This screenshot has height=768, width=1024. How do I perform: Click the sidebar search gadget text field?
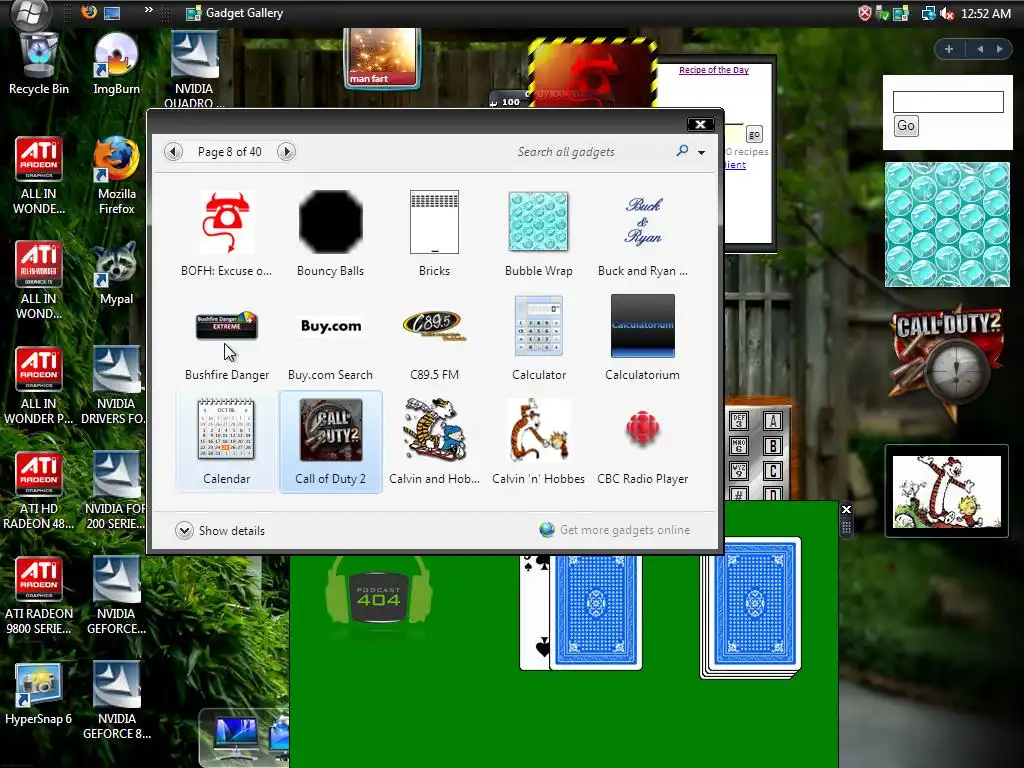click(948, 102)
